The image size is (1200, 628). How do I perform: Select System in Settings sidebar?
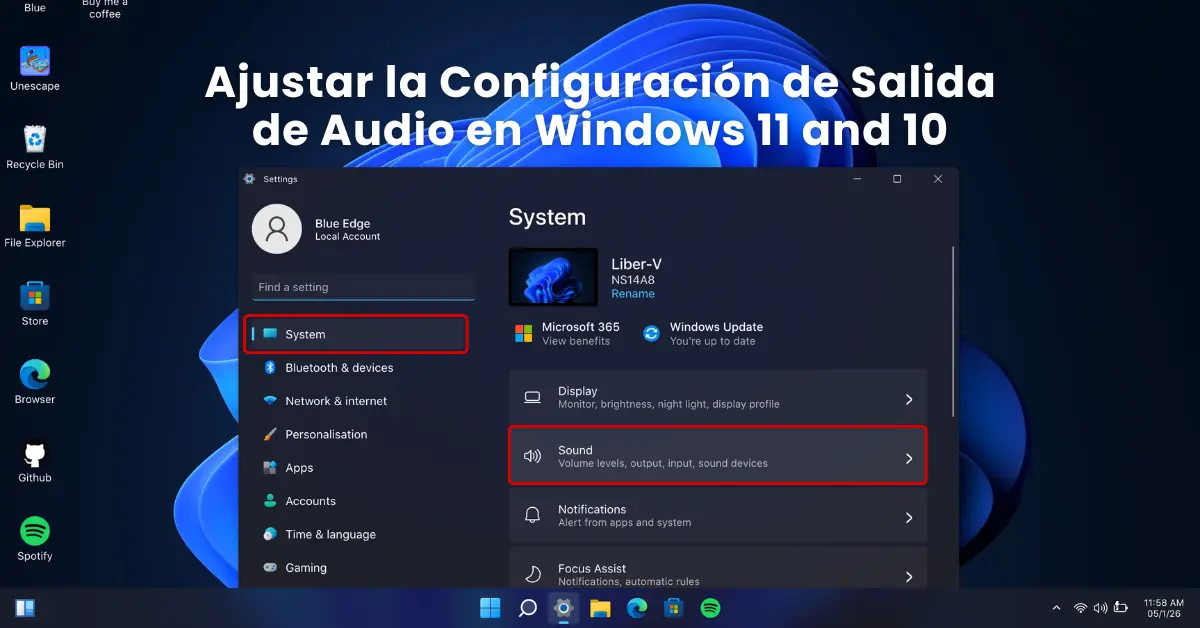click(356, 334)
